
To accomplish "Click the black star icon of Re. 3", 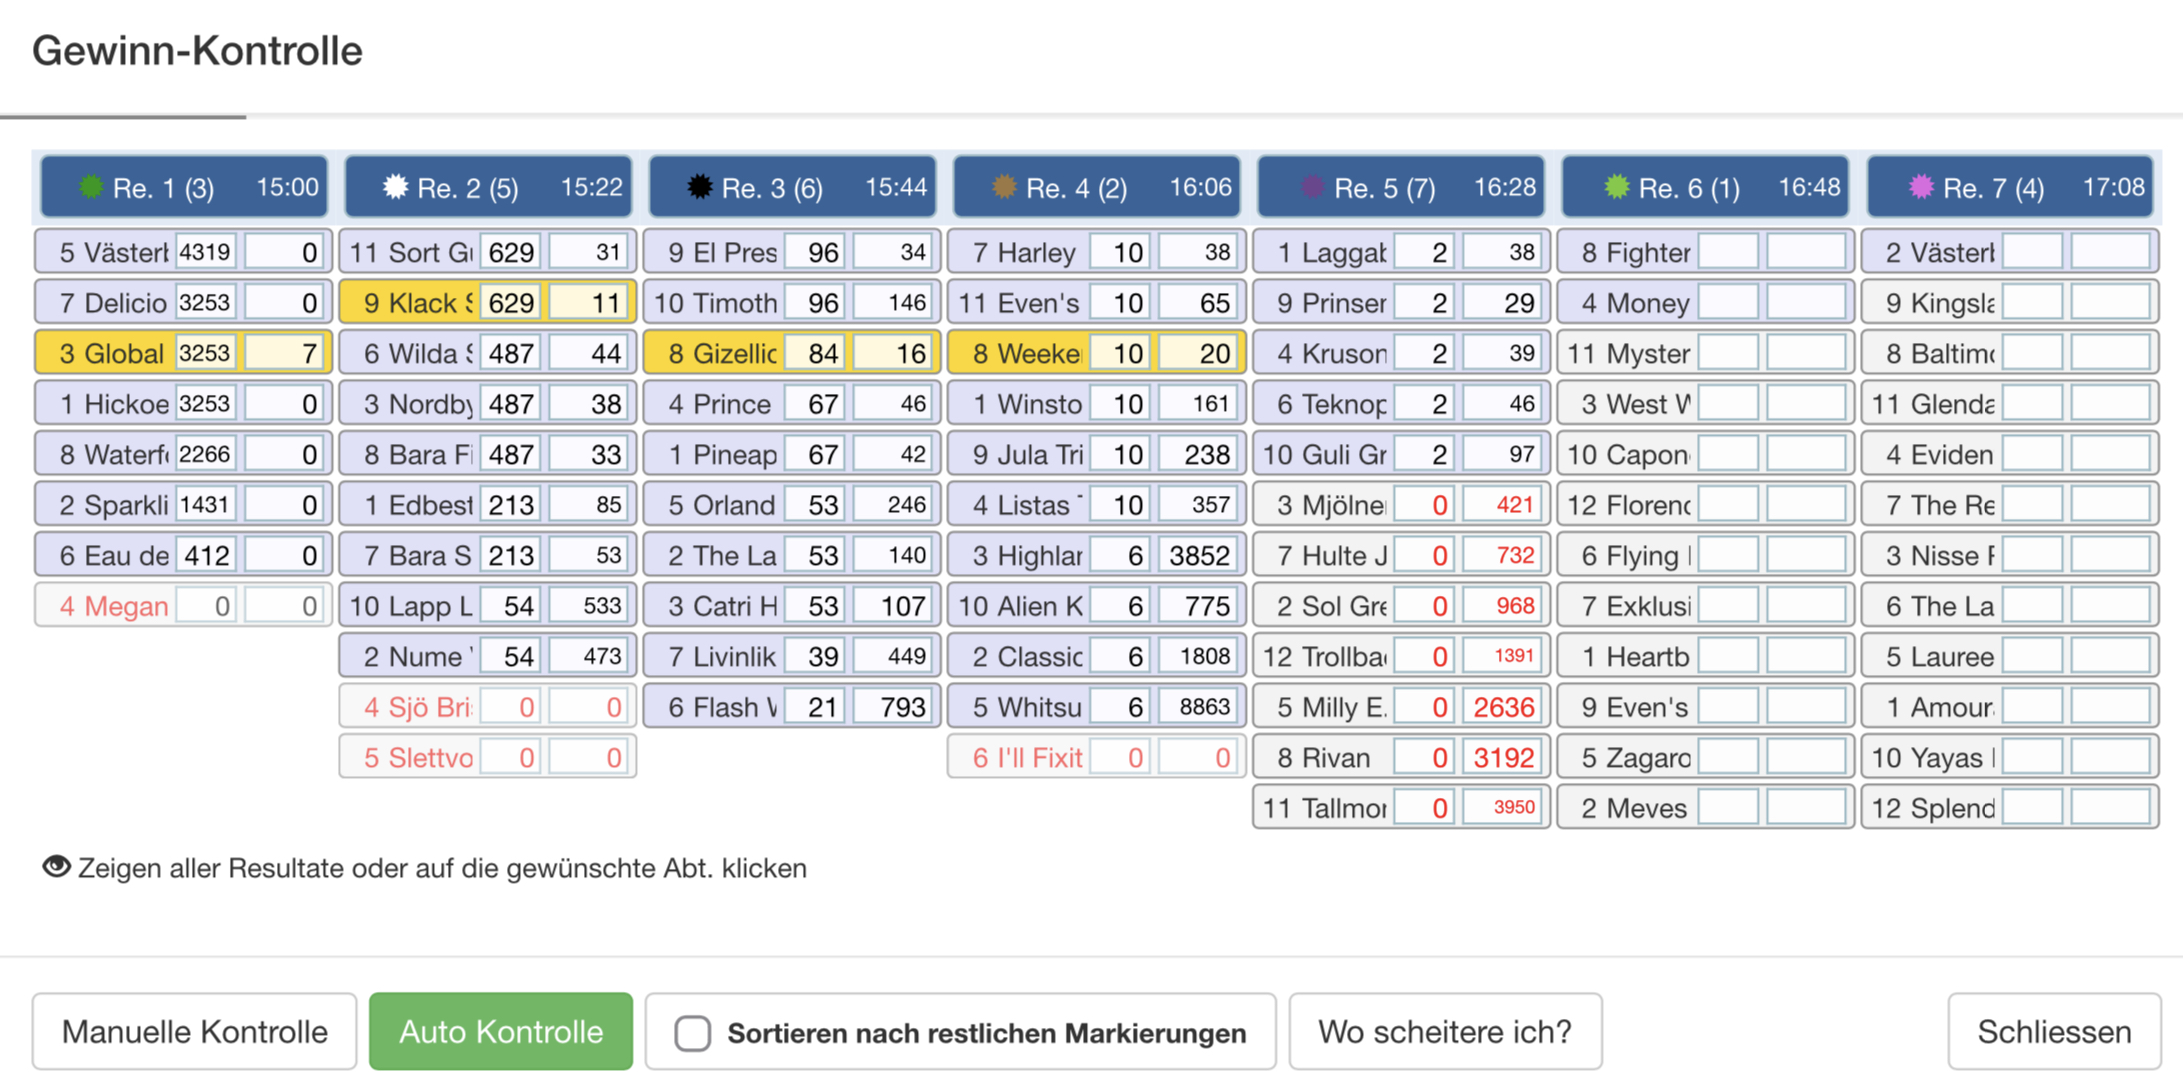I will point(700,187).
